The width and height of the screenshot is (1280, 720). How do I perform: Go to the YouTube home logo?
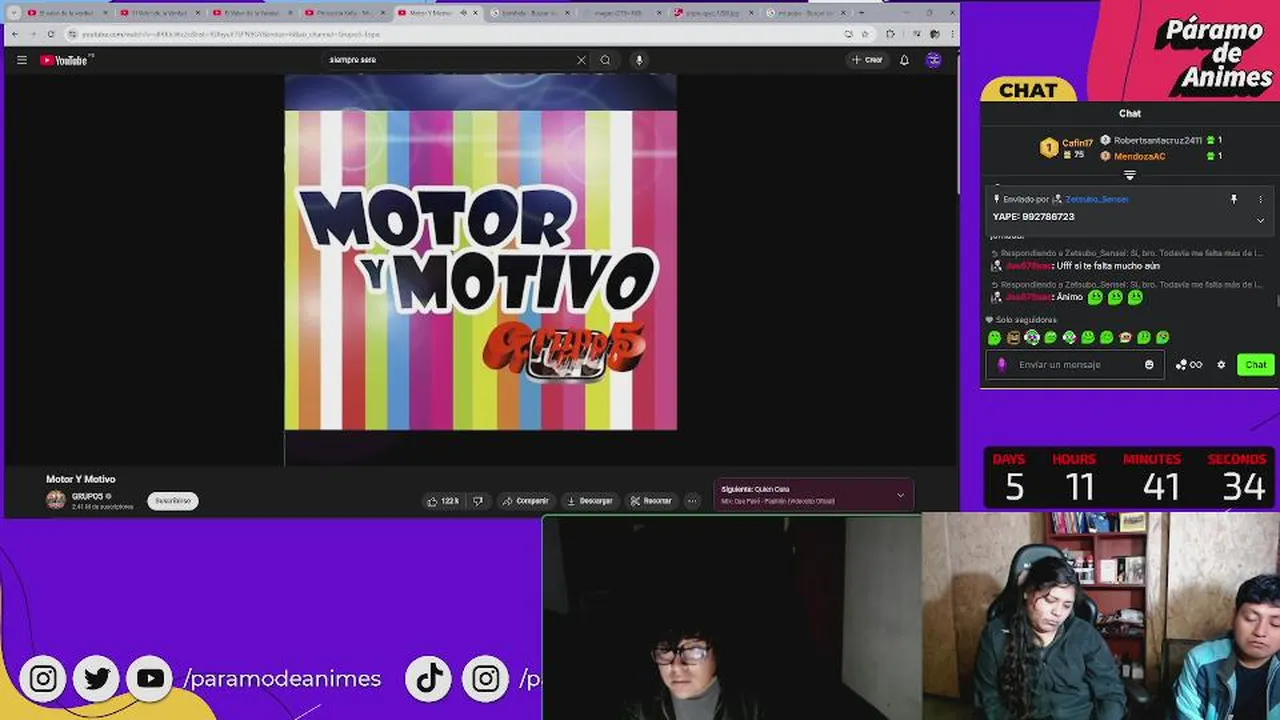point(66,60)
